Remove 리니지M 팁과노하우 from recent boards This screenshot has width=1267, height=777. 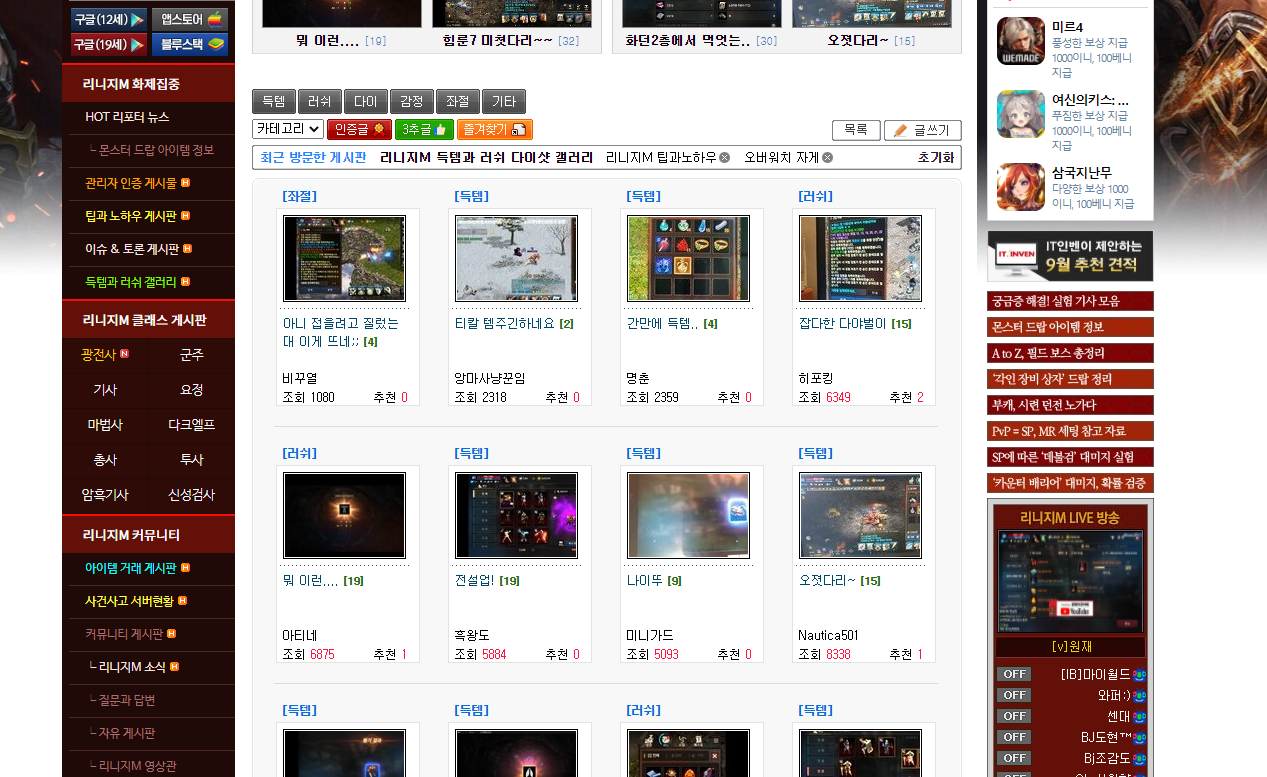click(724, 158)
